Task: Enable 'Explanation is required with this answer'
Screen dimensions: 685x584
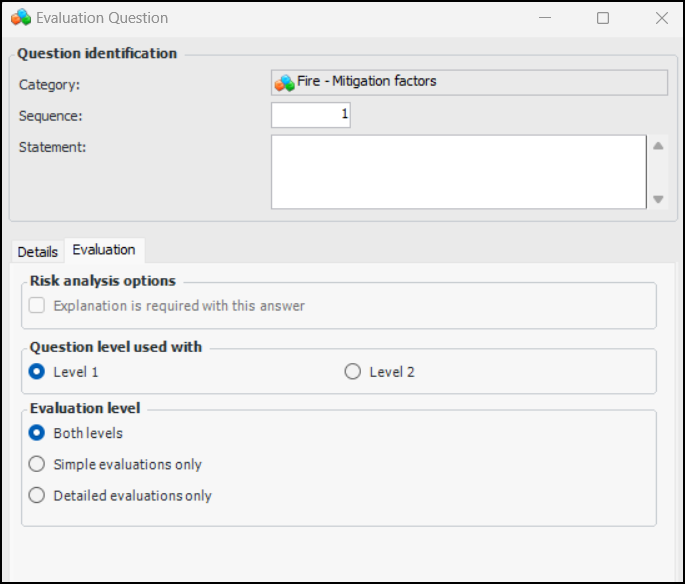Action: click(37, 306)
